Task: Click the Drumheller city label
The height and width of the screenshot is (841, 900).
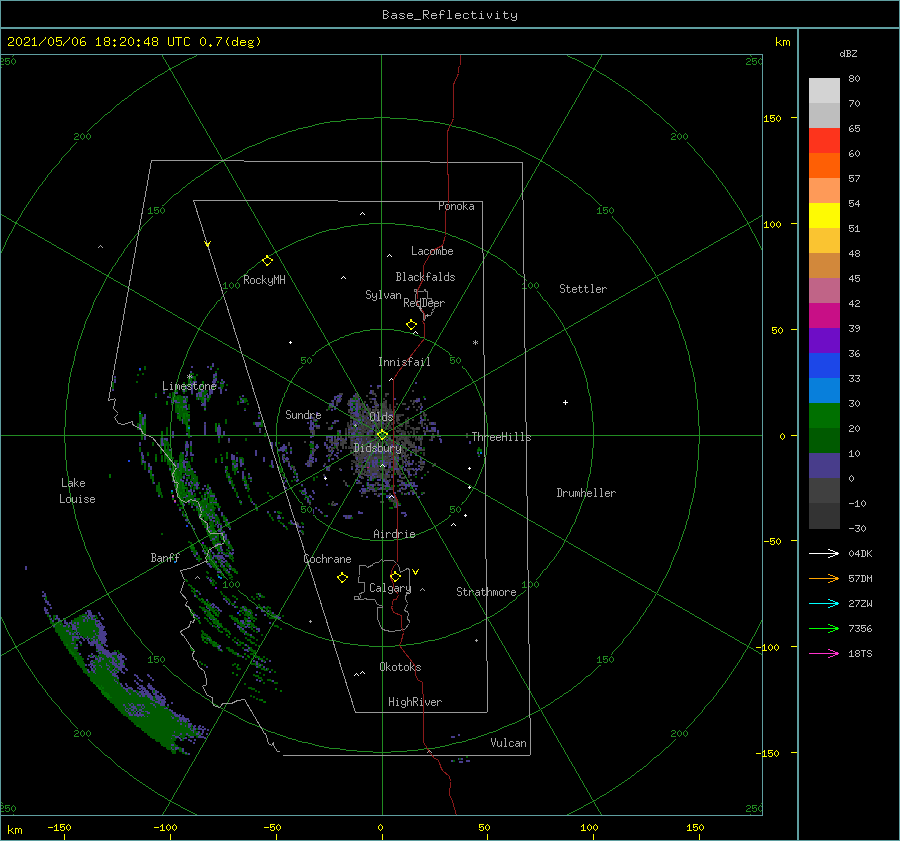Action: (586, 493)
